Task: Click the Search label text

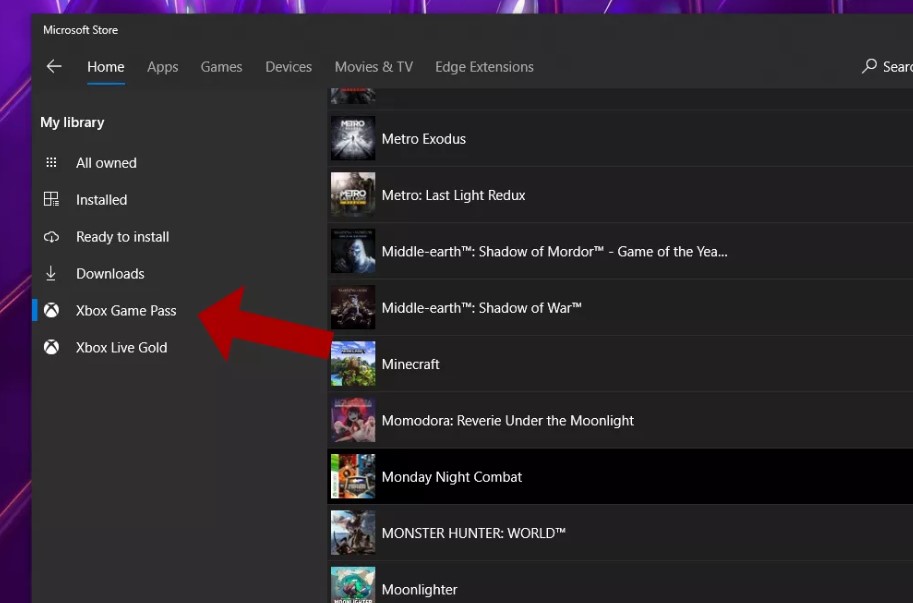Action: 897,67
